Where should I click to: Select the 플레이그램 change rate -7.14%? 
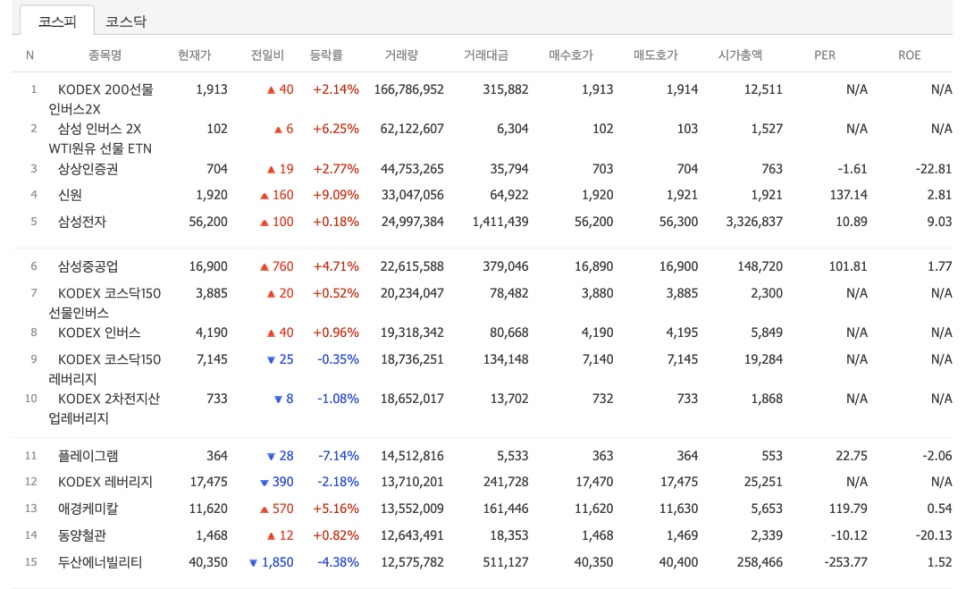click(x=338, y=456)
